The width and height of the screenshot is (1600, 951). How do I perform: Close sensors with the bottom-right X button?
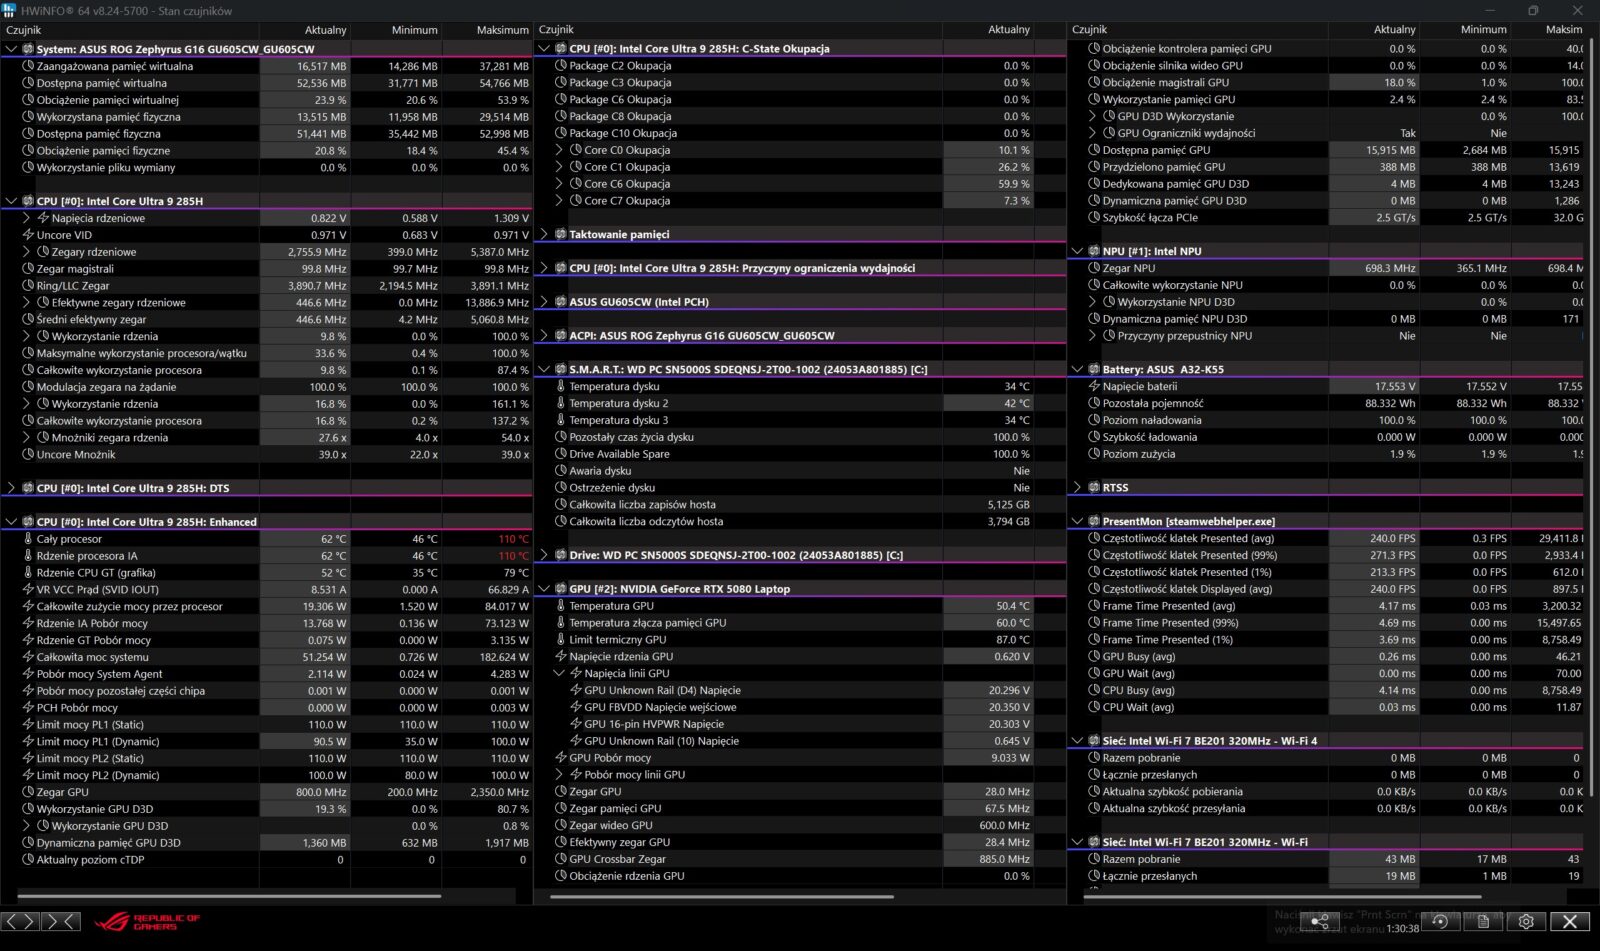1570,921
